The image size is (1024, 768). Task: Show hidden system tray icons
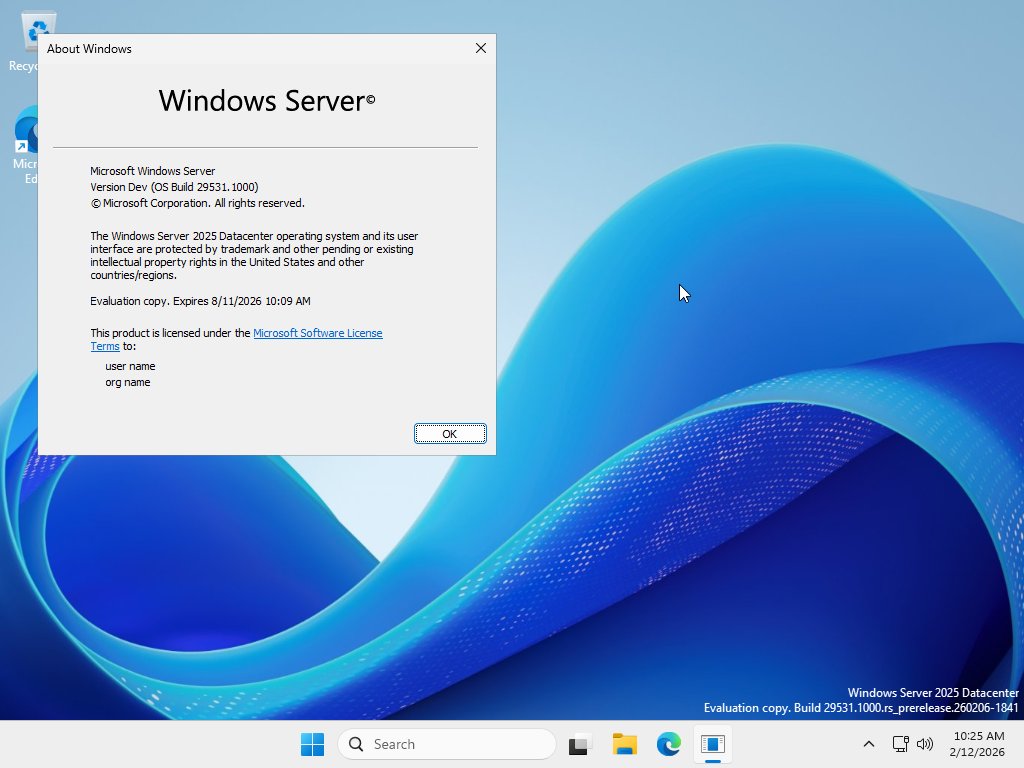point(869,744)
